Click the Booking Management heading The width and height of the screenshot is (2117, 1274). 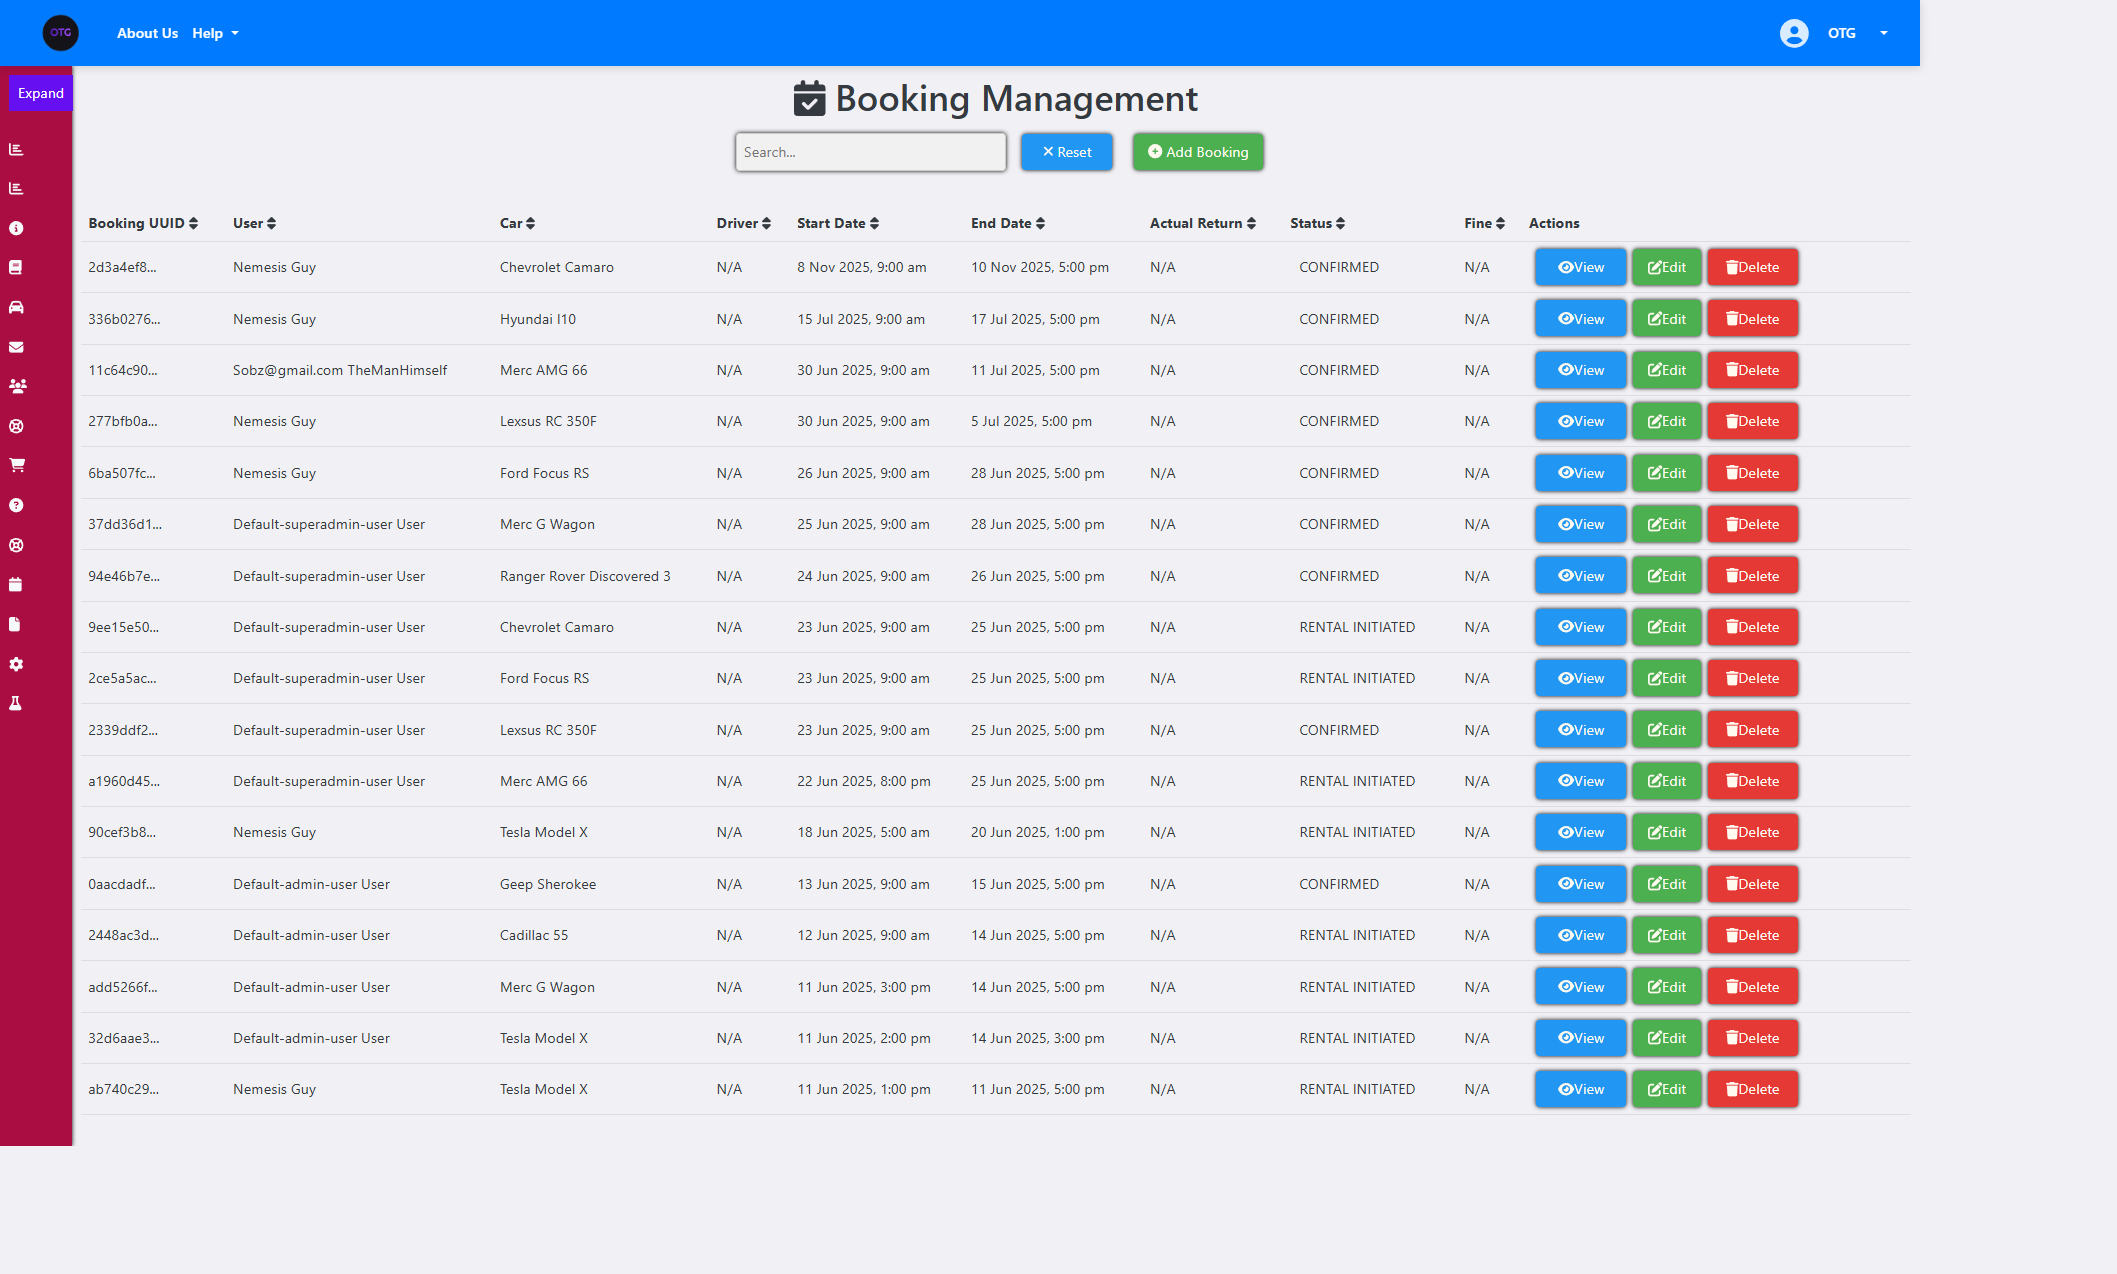(x=996, y=98)
